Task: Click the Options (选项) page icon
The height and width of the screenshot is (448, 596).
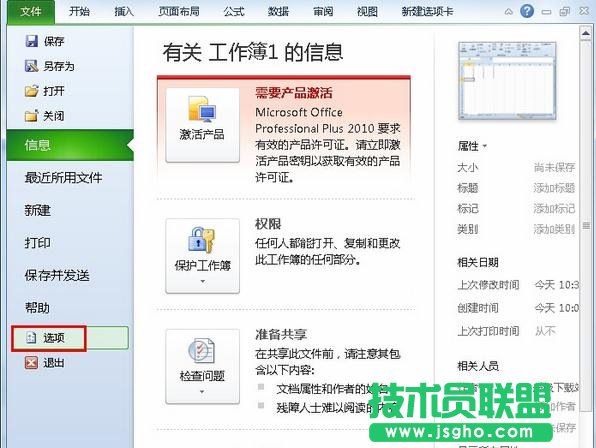Action: (31, 337)
